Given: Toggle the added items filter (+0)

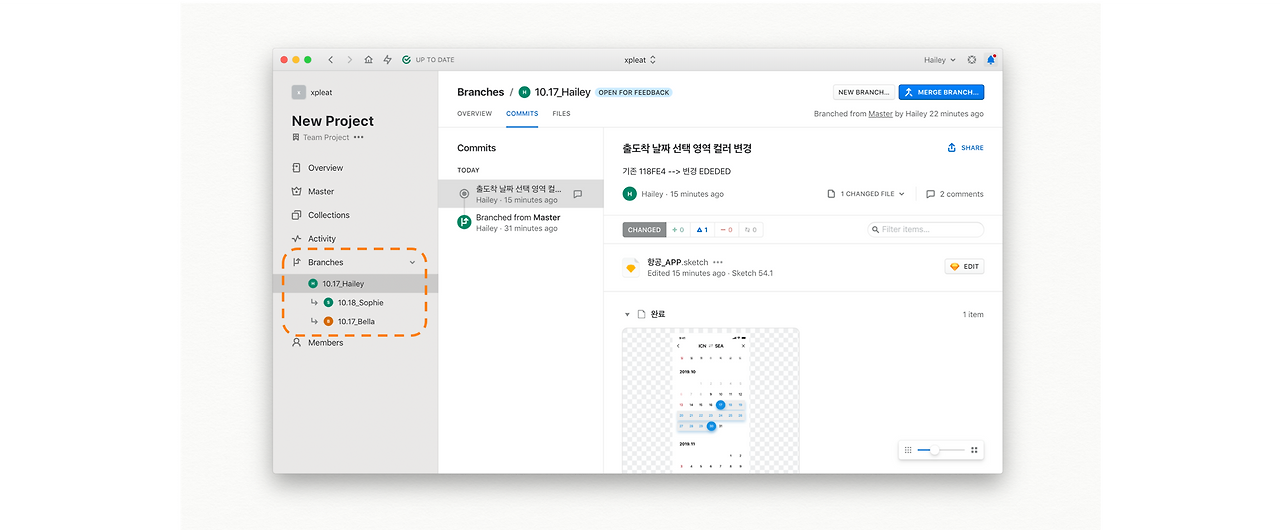Looking at the screenshot, I should point(677,230).
